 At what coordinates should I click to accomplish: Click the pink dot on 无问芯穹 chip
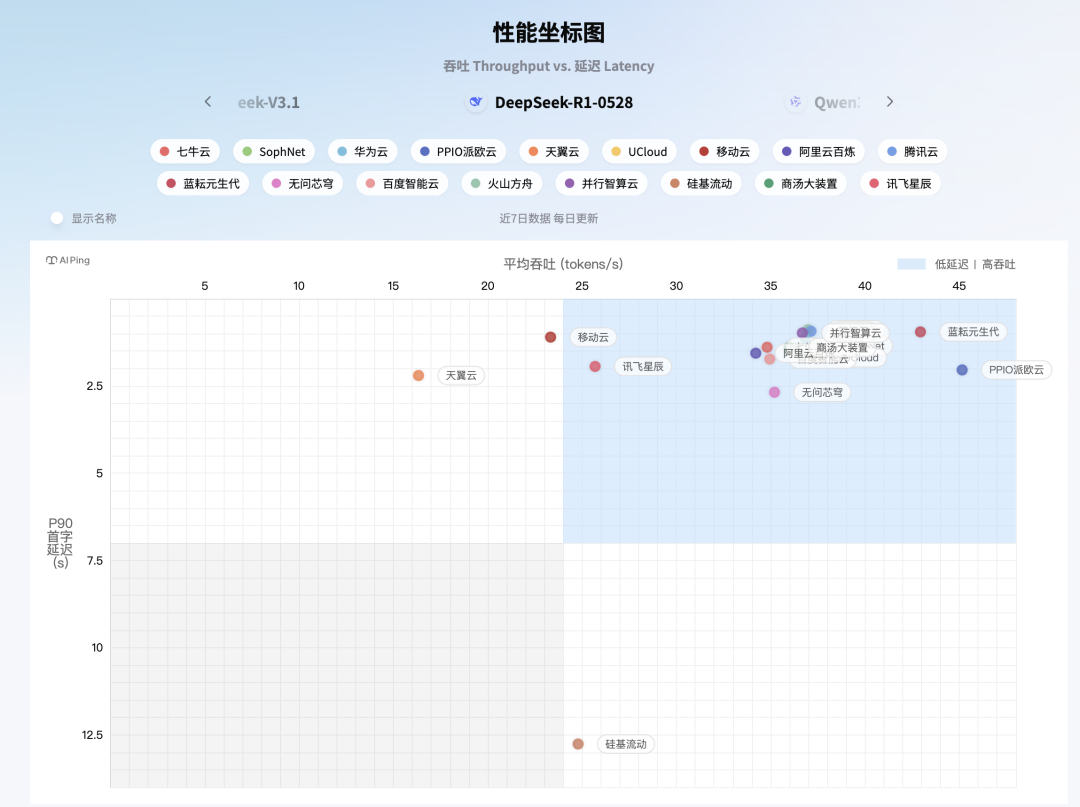coord(276,183)
